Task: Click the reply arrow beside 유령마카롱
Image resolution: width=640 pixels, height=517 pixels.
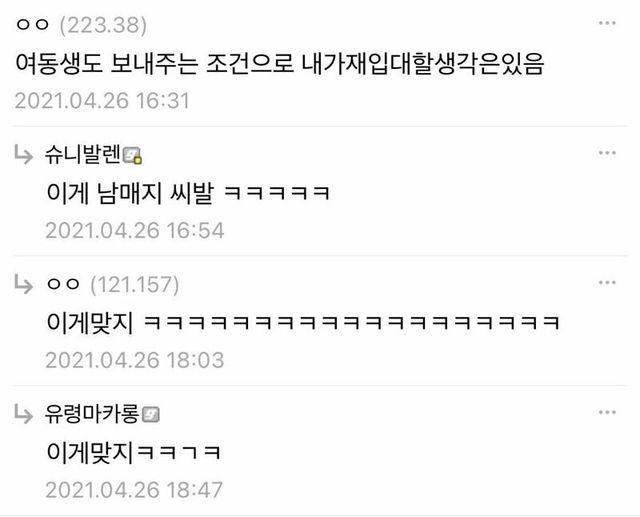Action: pyautogui.click(x=23, y=414)
